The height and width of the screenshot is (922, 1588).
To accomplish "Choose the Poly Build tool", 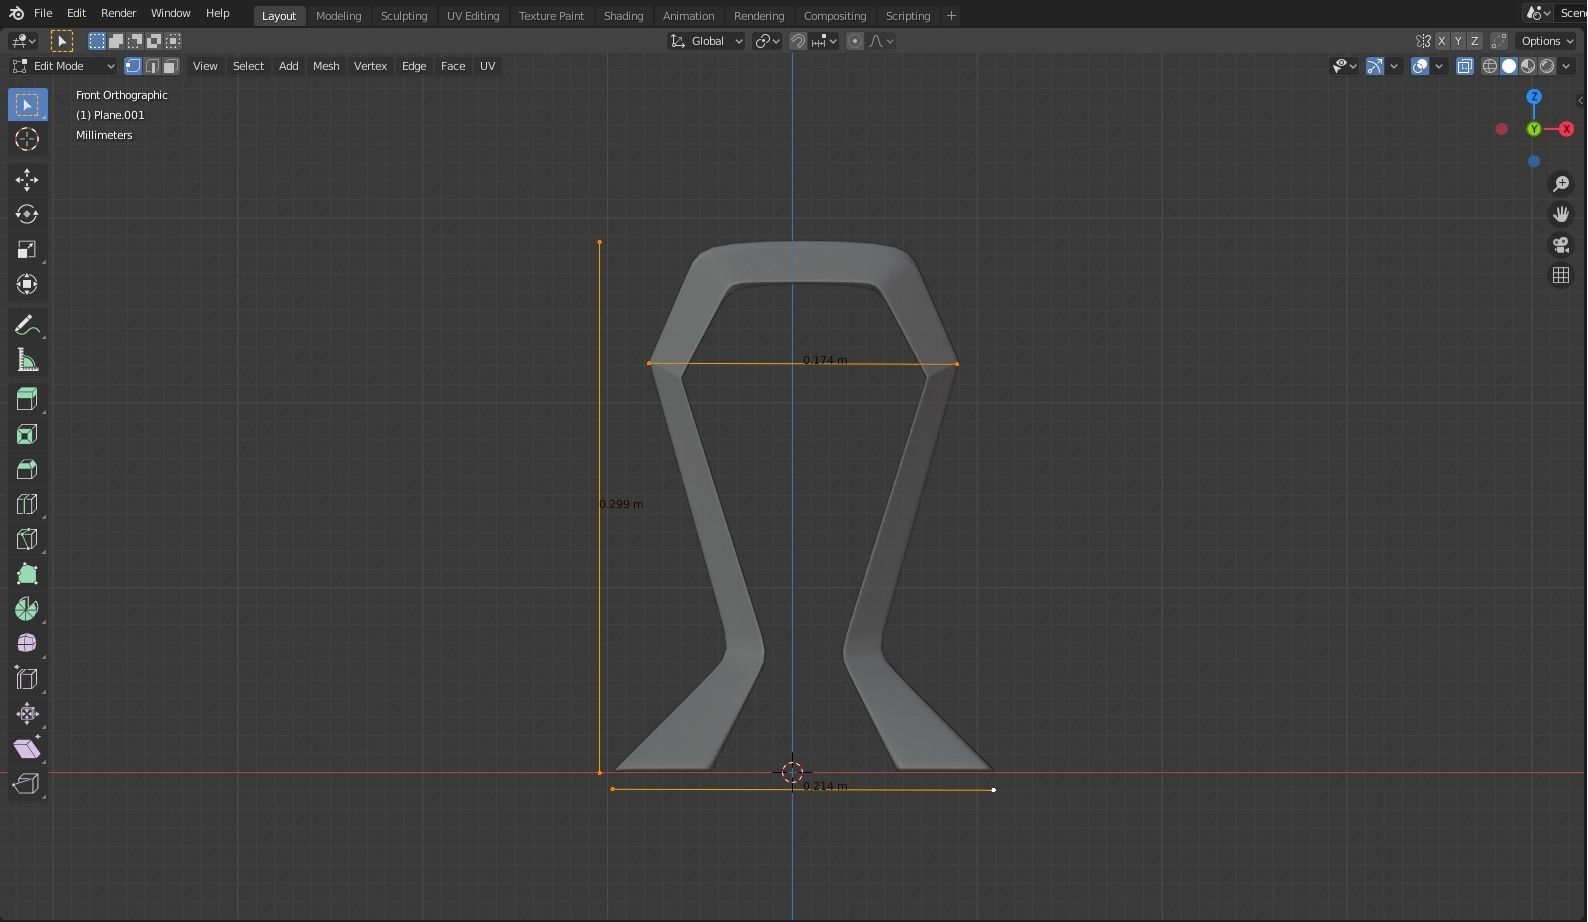I will [x=27, y=574].
